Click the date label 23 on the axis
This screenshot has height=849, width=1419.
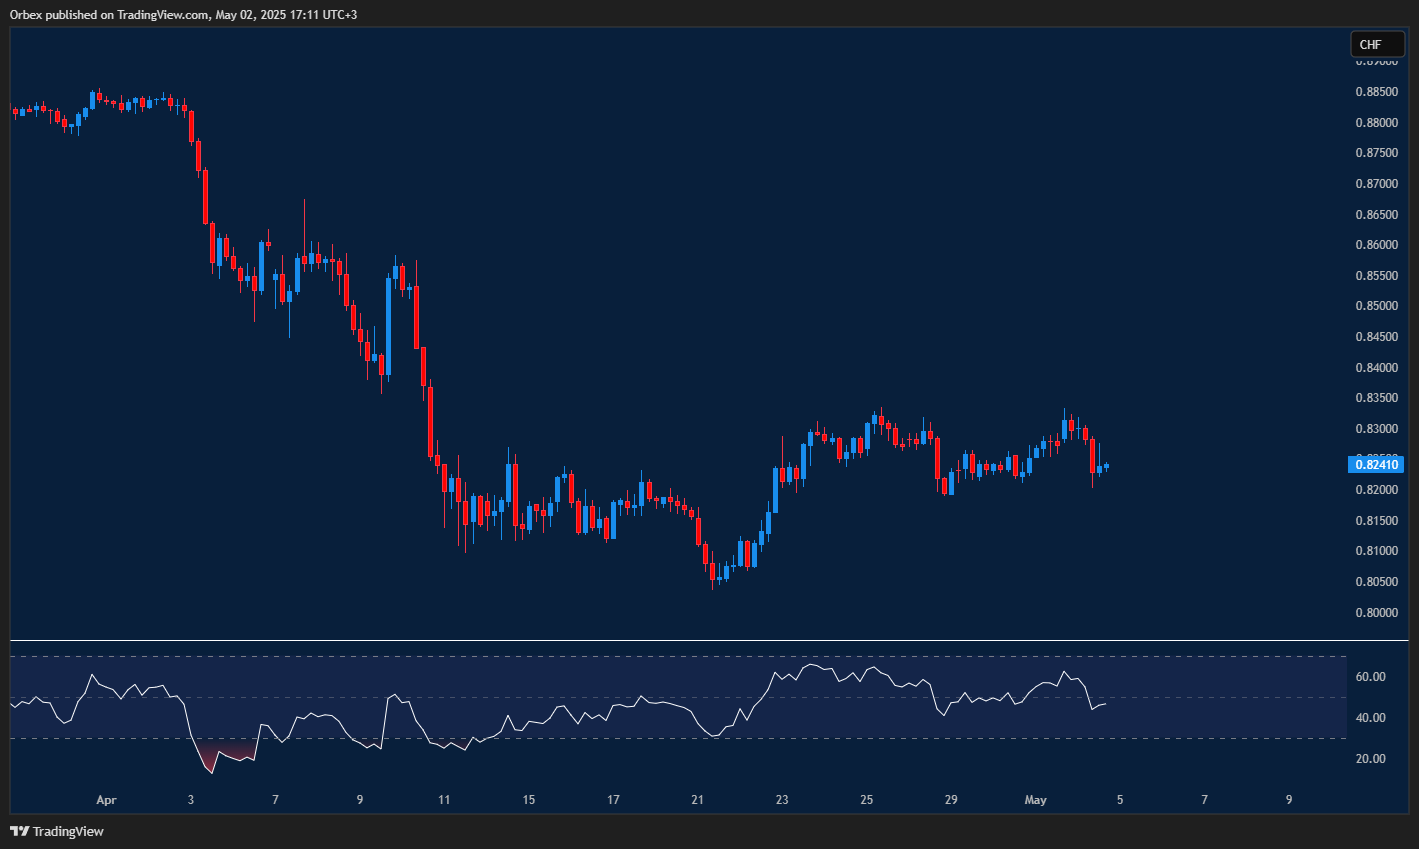point(781,800)
